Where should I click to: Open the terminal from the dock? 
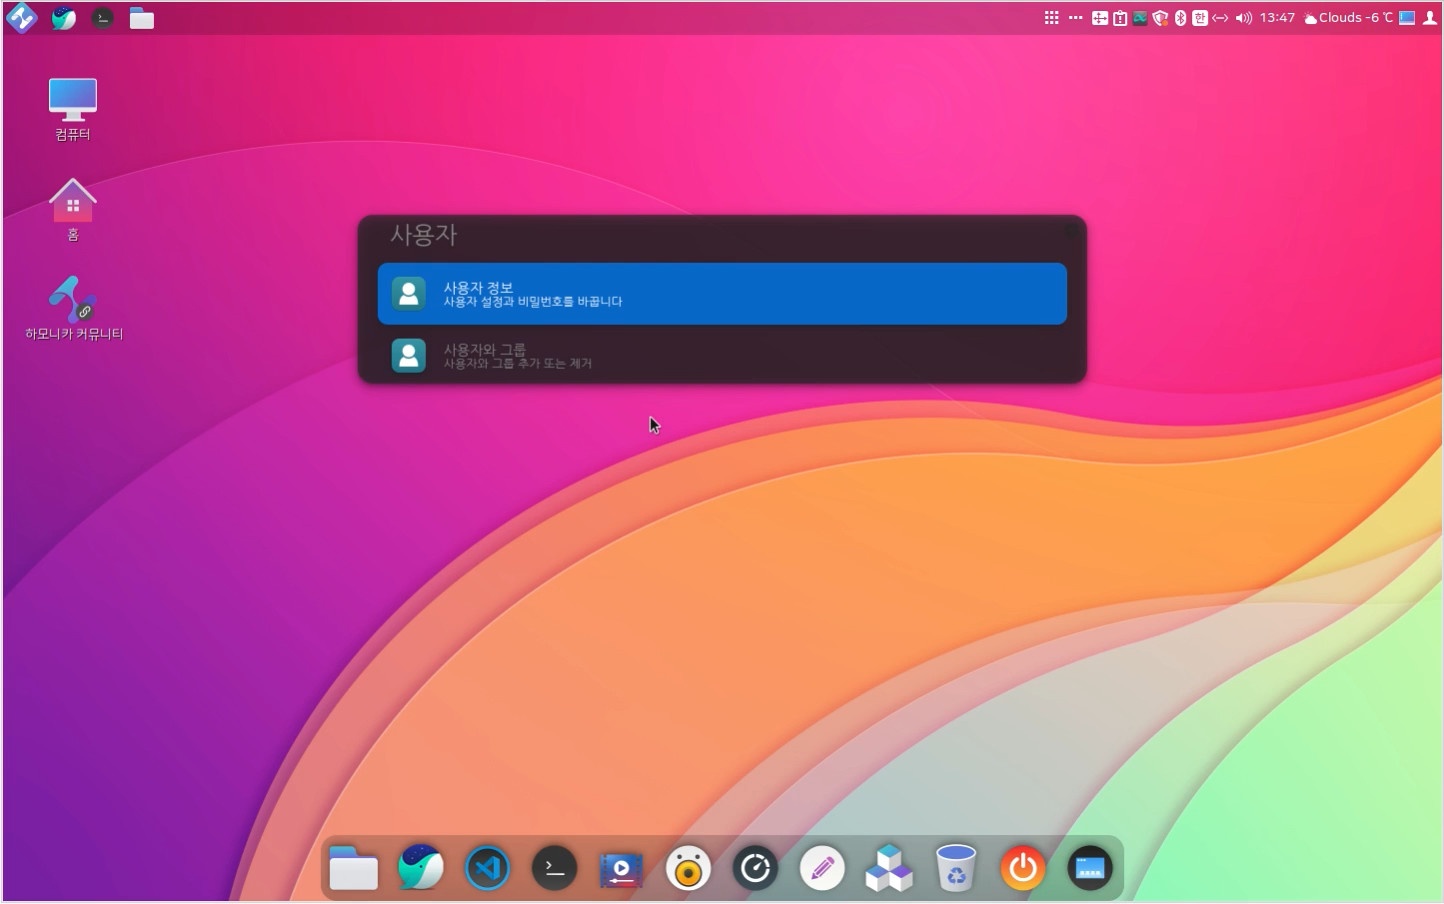pos(554,868)
